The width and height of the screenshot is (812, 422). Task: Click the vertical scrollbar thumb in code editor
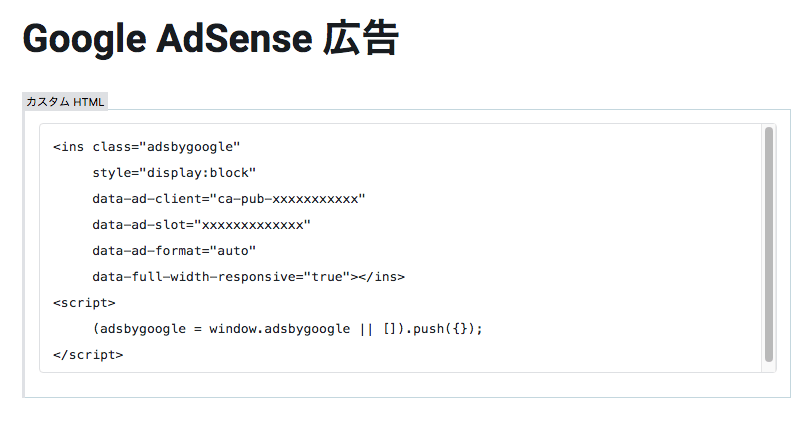pyautogui.click(x=769, y=244)
